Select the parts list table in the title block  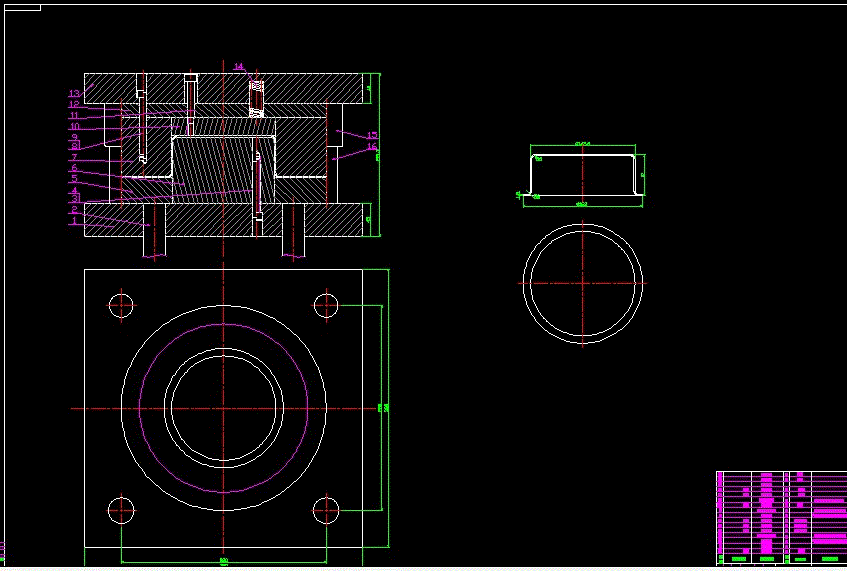point(782,519)
